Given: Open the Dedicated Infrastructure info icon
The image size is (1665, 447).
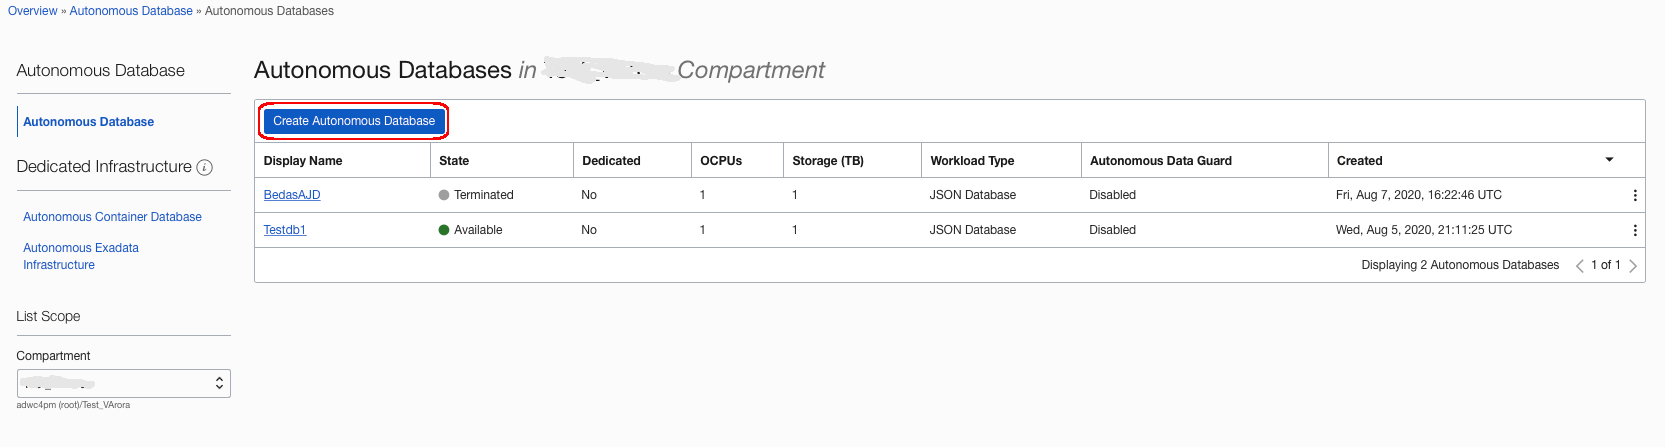Looking at the screenshot, I should point(205,168).
